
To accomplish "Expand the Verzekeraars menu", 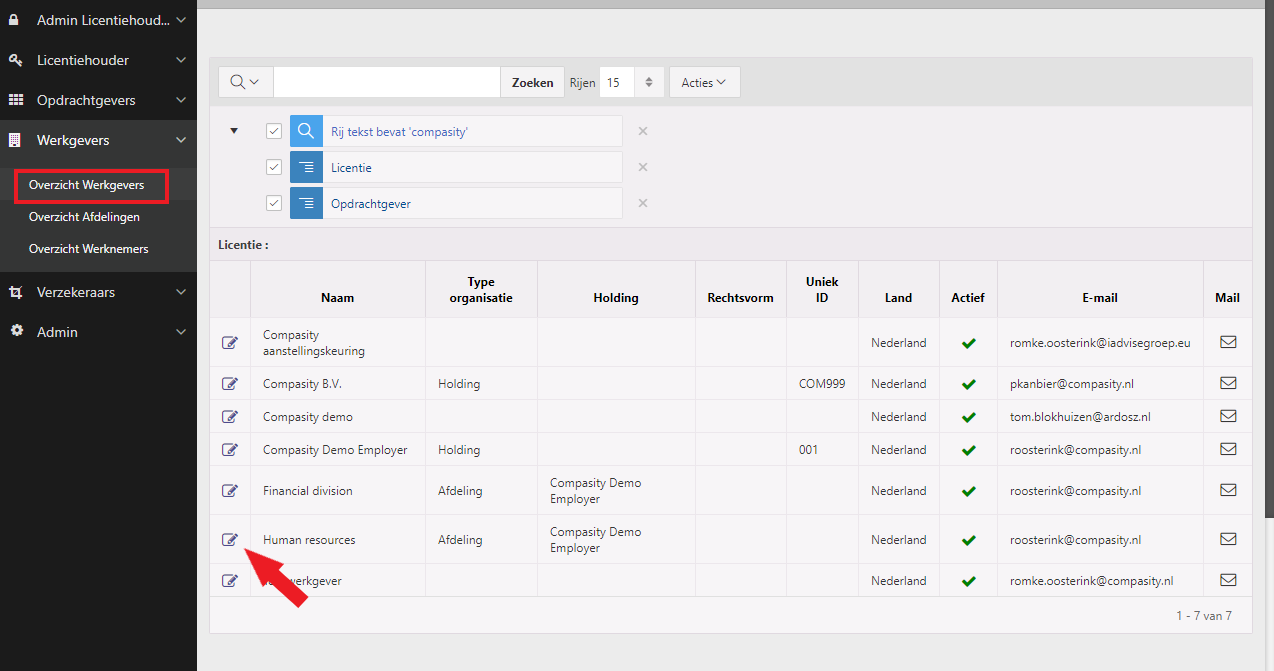I will tap(181, 292).
